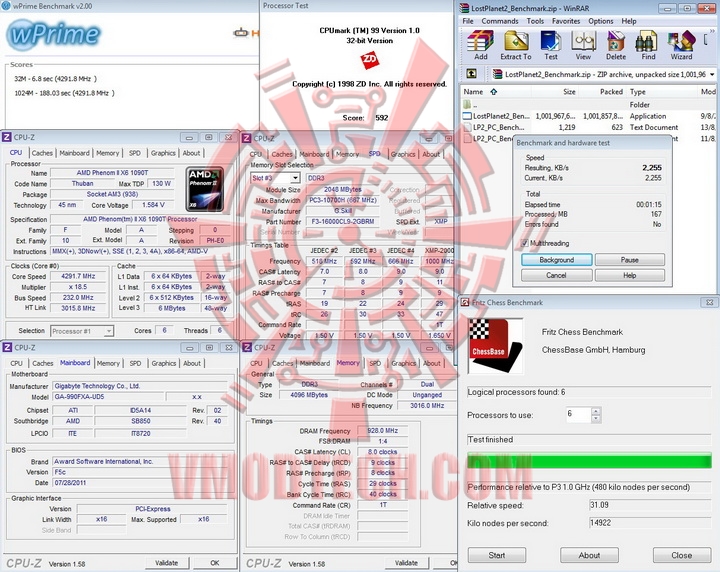
Task: Click the Extract To icon in WinRAR
Action: click(516, 45)
